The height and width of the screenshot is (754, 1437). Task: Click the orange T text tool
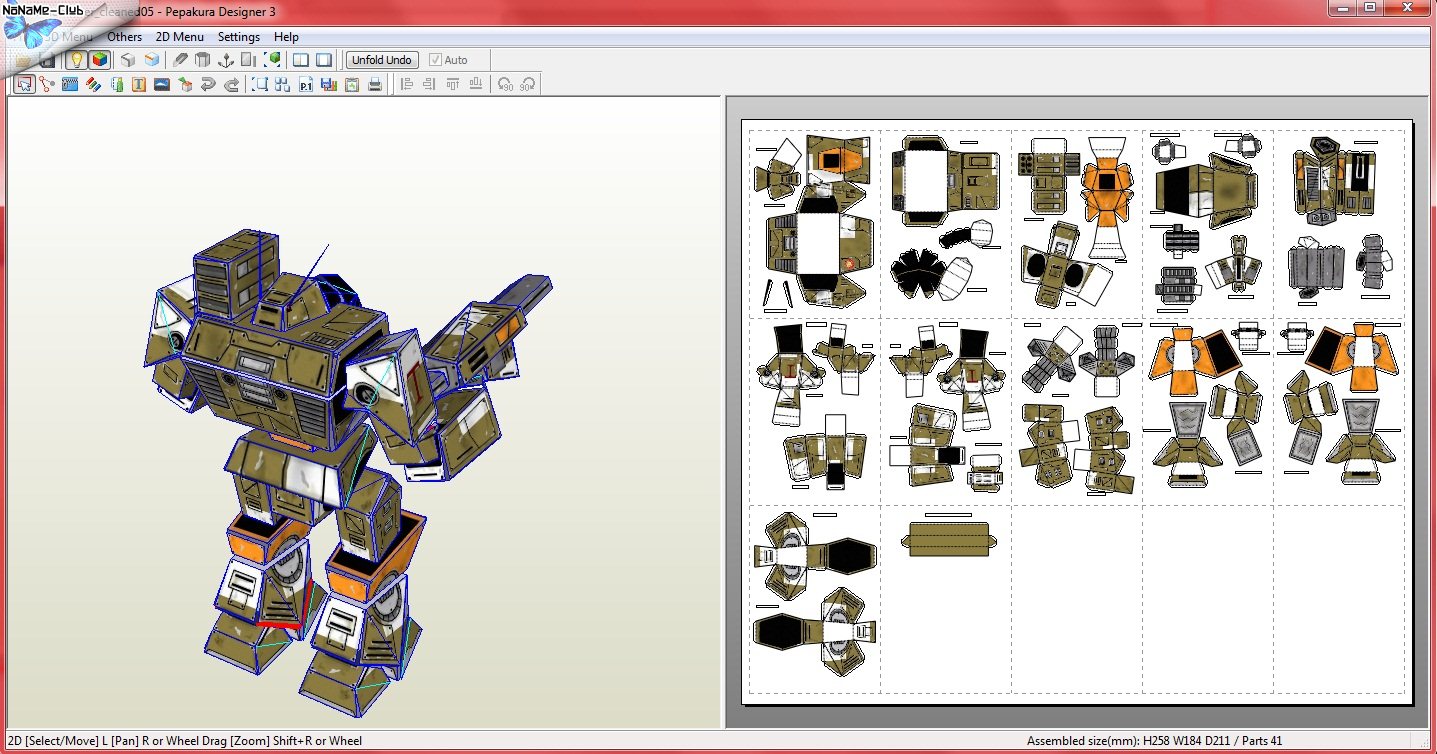[x=139, y=85]
